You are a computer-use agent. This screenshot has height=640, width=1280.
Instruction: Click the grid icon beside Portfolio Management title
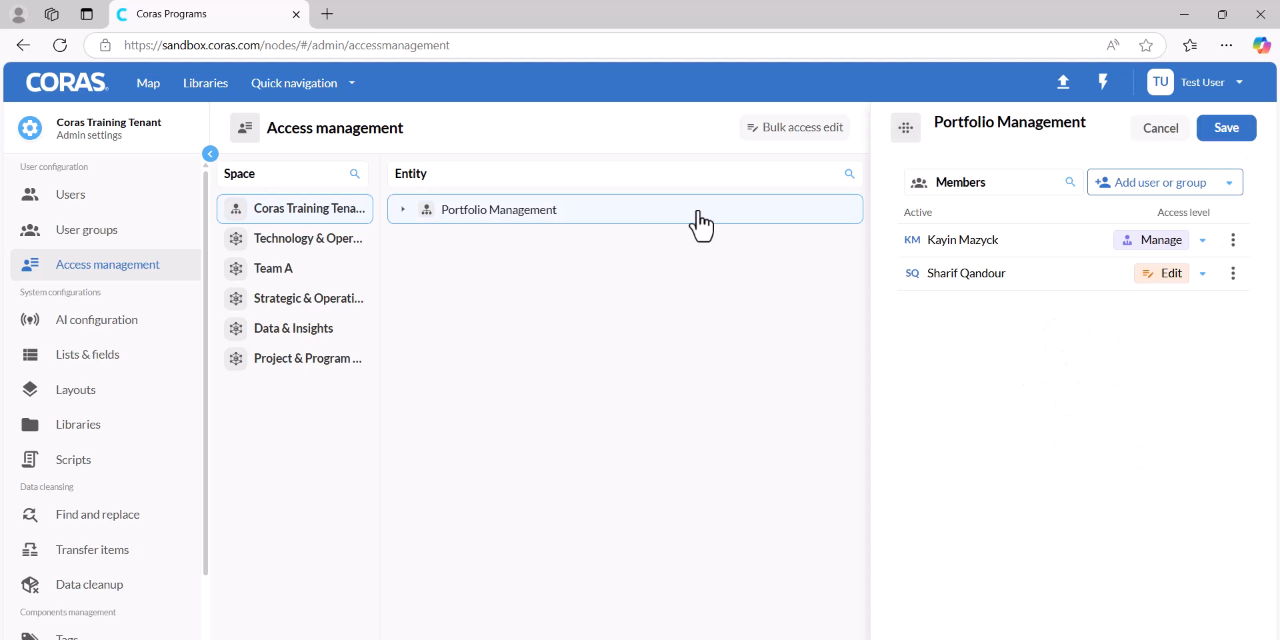pyautogui.click(x=906, y=128)
